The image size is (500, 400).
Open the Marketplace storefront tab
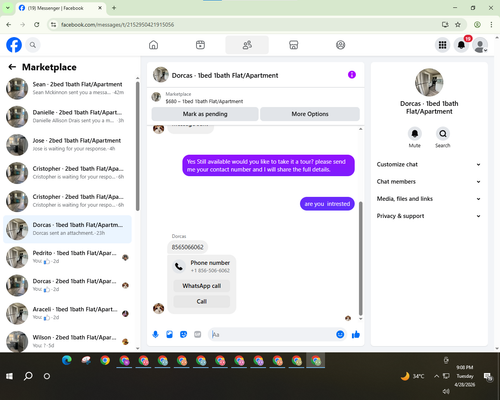pyautogui.click(x=293, y=45)
